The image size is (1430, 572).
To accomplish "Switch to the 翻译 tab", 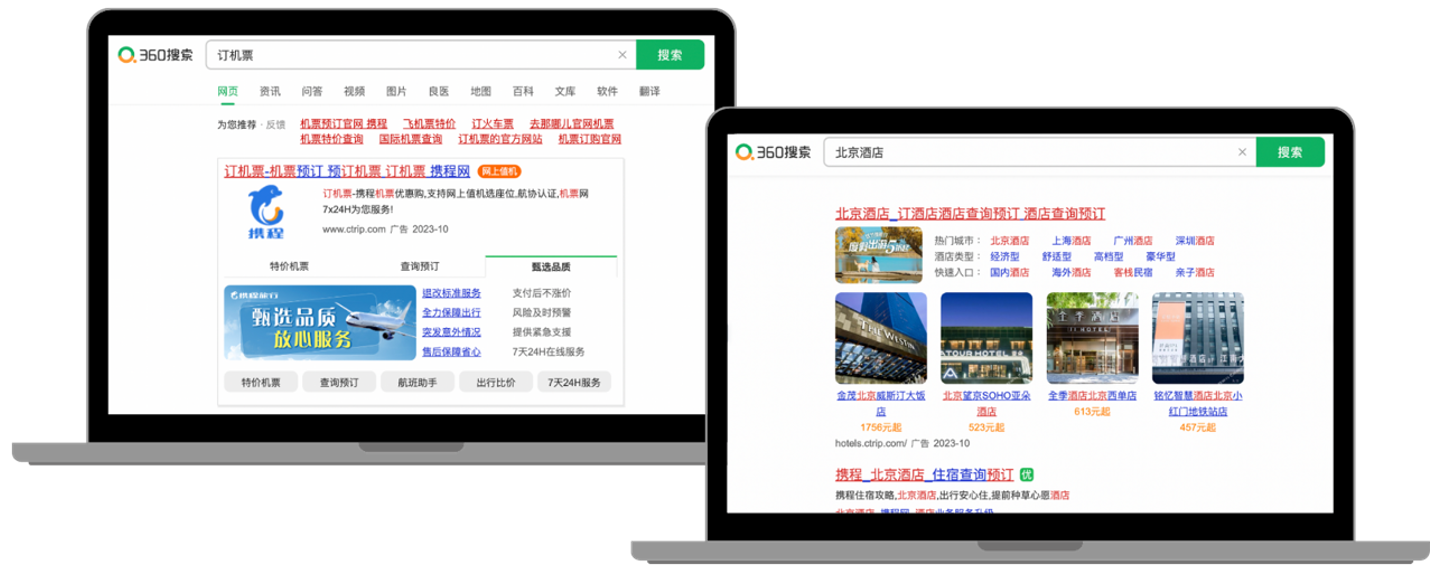I will (649, 91).
